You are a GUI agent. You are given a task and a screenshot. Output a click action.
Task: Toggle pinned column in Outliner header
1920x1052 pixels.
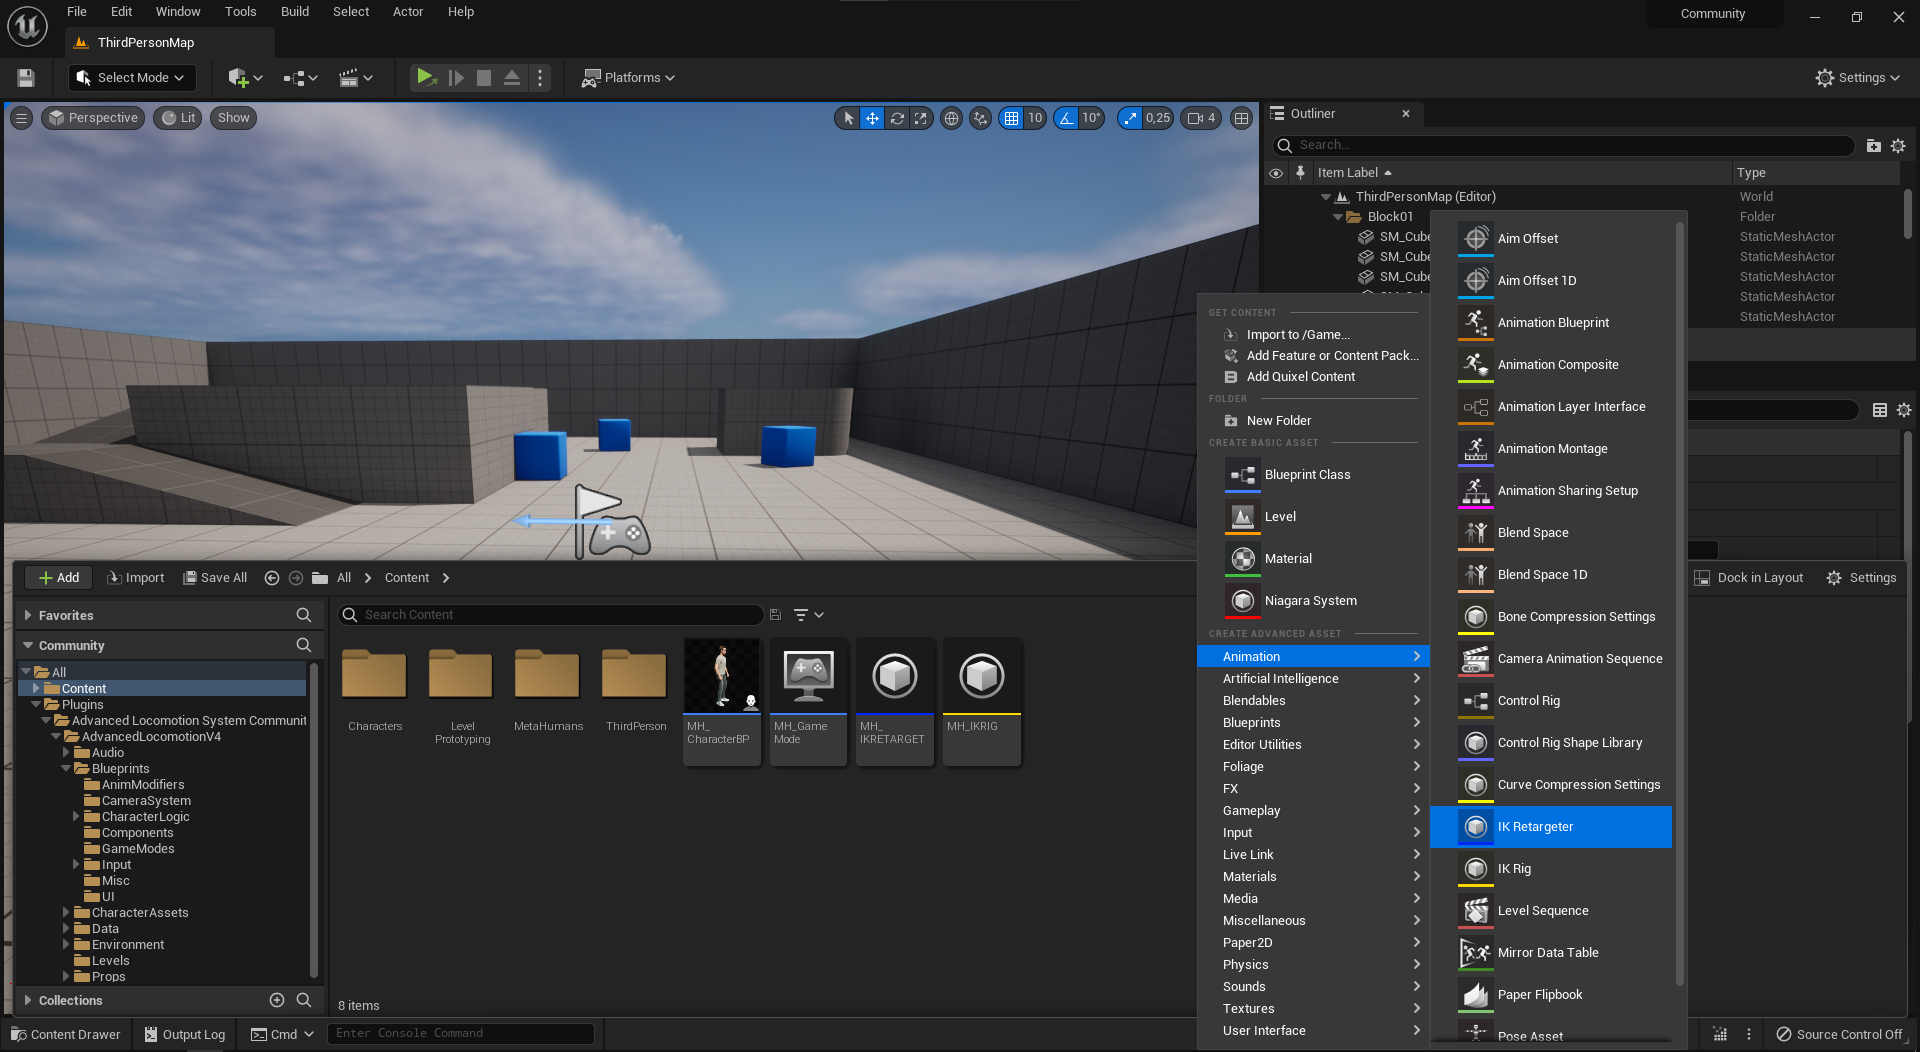click(x=1300, y=173)
